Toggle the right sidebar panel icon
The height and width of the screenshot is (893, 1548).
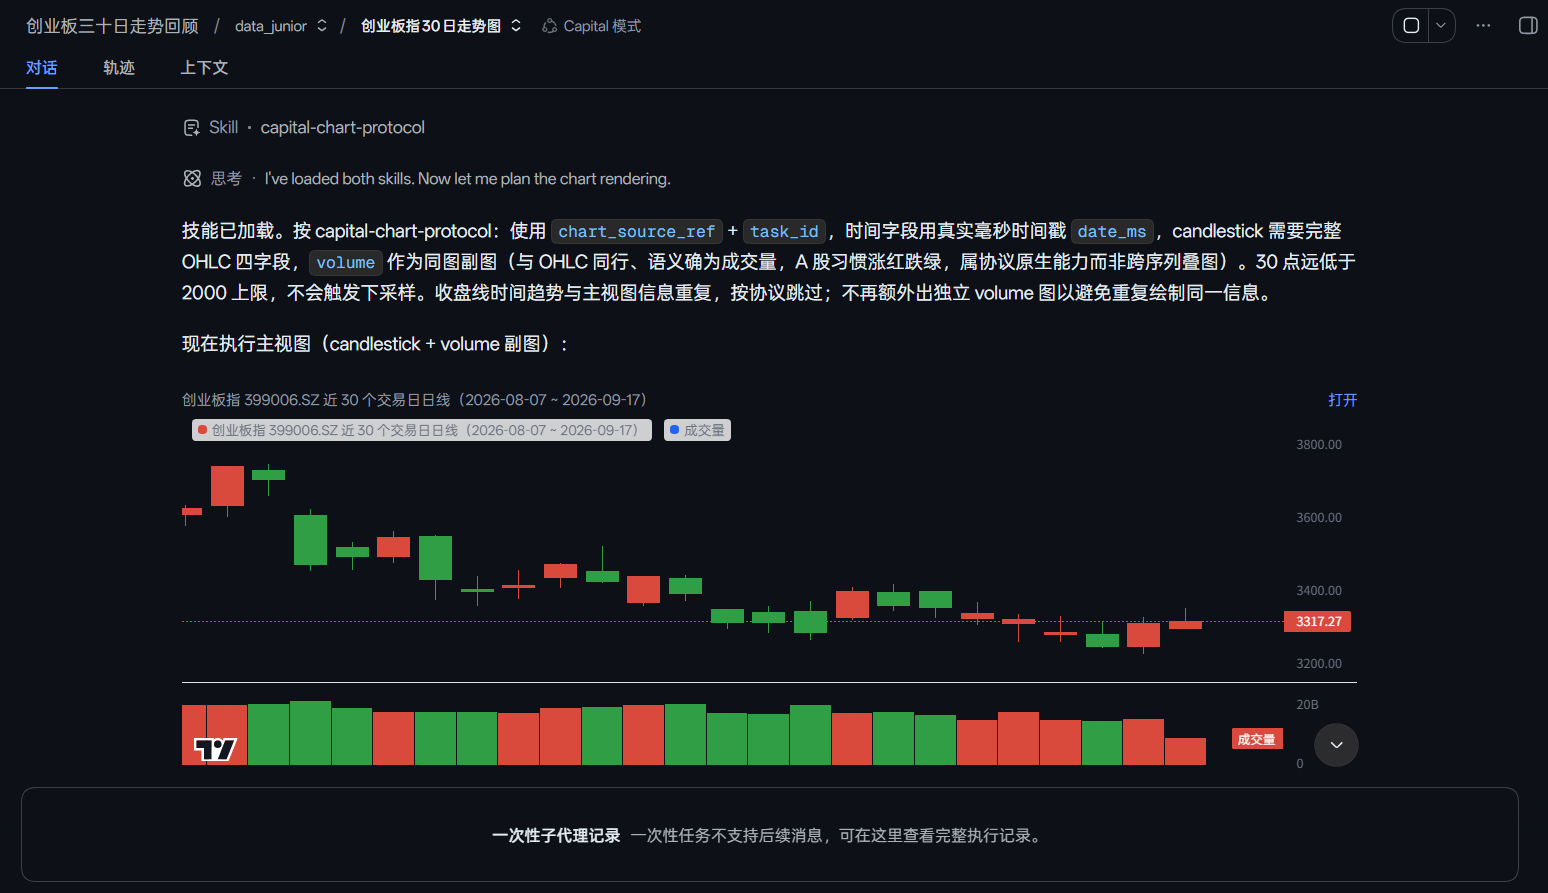coord(1528,26)
